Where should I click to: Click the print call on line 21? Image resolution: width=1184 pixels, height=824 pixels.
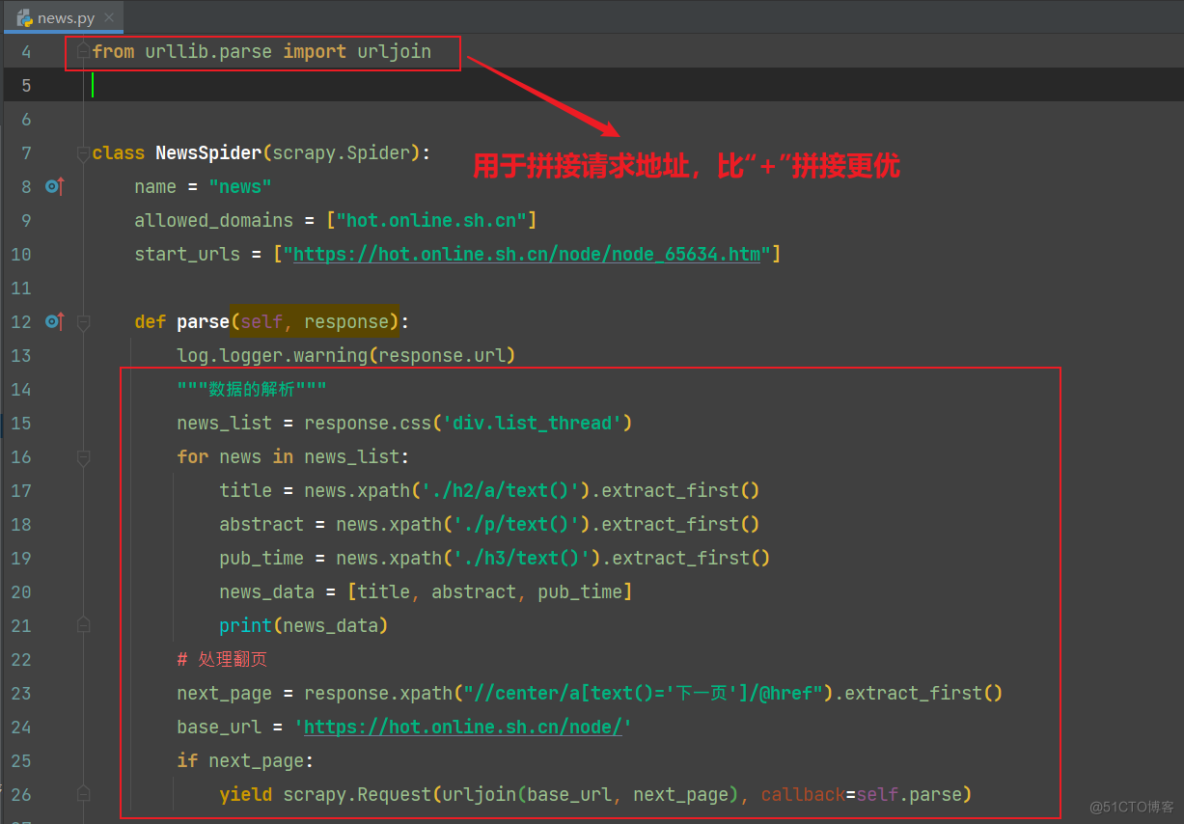tap(245, 625)
